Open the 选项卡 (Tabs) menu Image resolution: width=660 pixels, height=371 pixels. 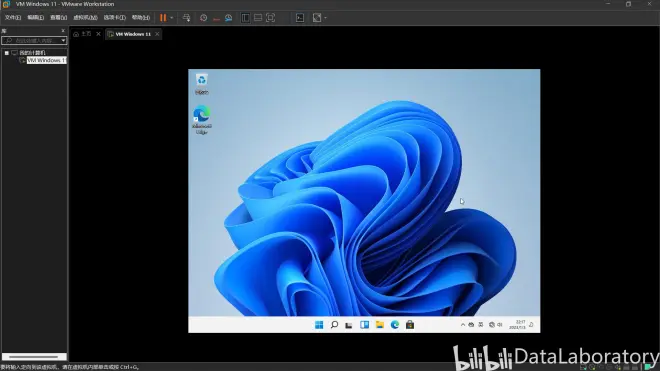(x=114, y=18)
